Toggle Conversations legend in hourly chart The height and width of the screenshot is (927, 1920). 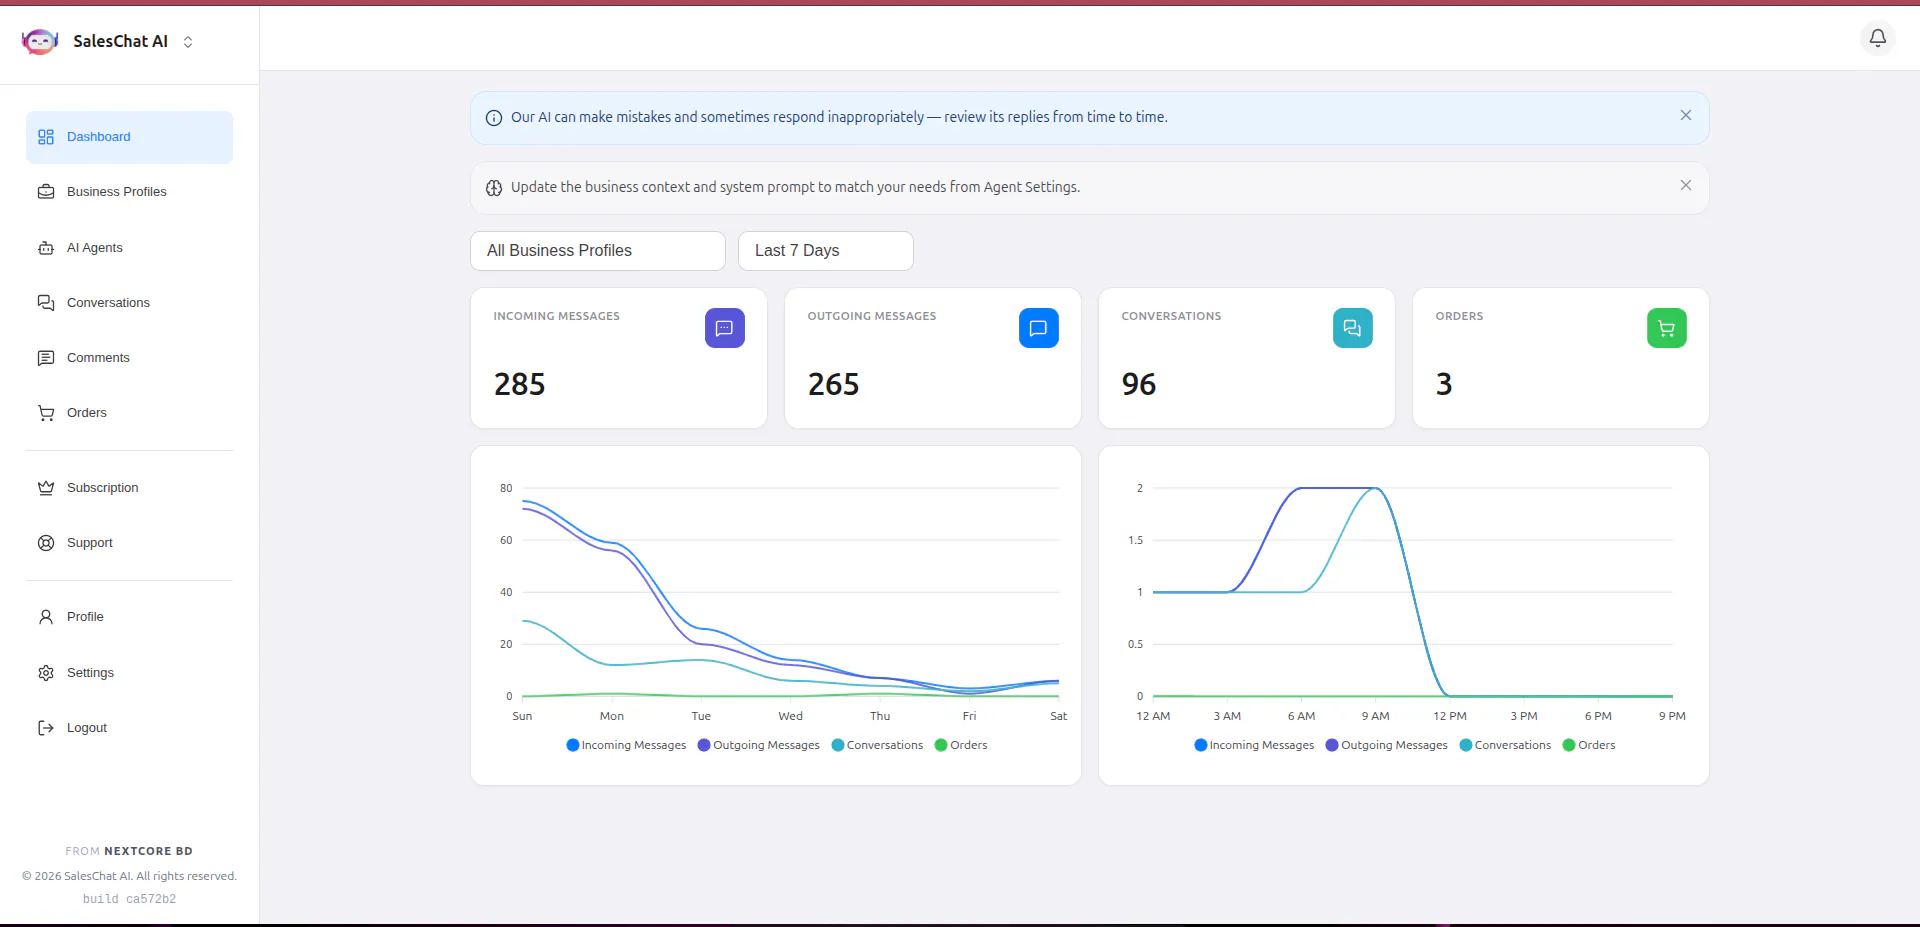point(1505,745)
